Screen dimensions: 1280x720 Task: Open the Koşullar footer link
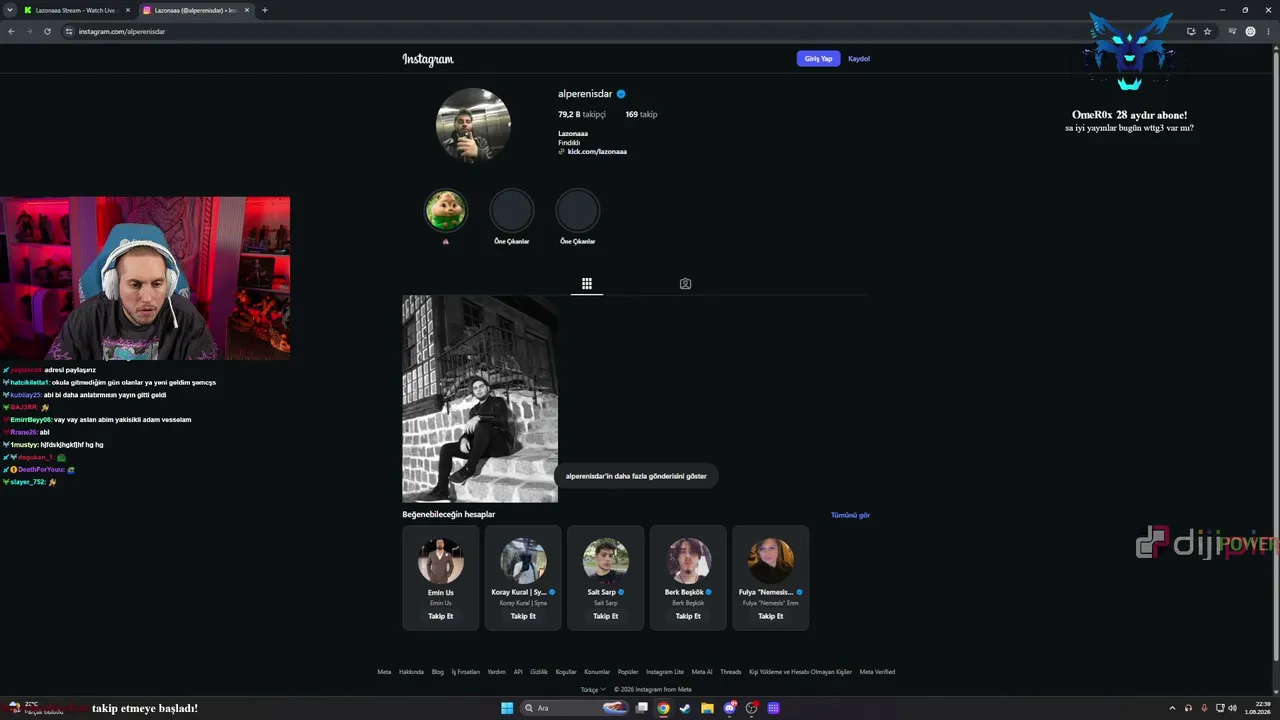click(x=566, y=672)
